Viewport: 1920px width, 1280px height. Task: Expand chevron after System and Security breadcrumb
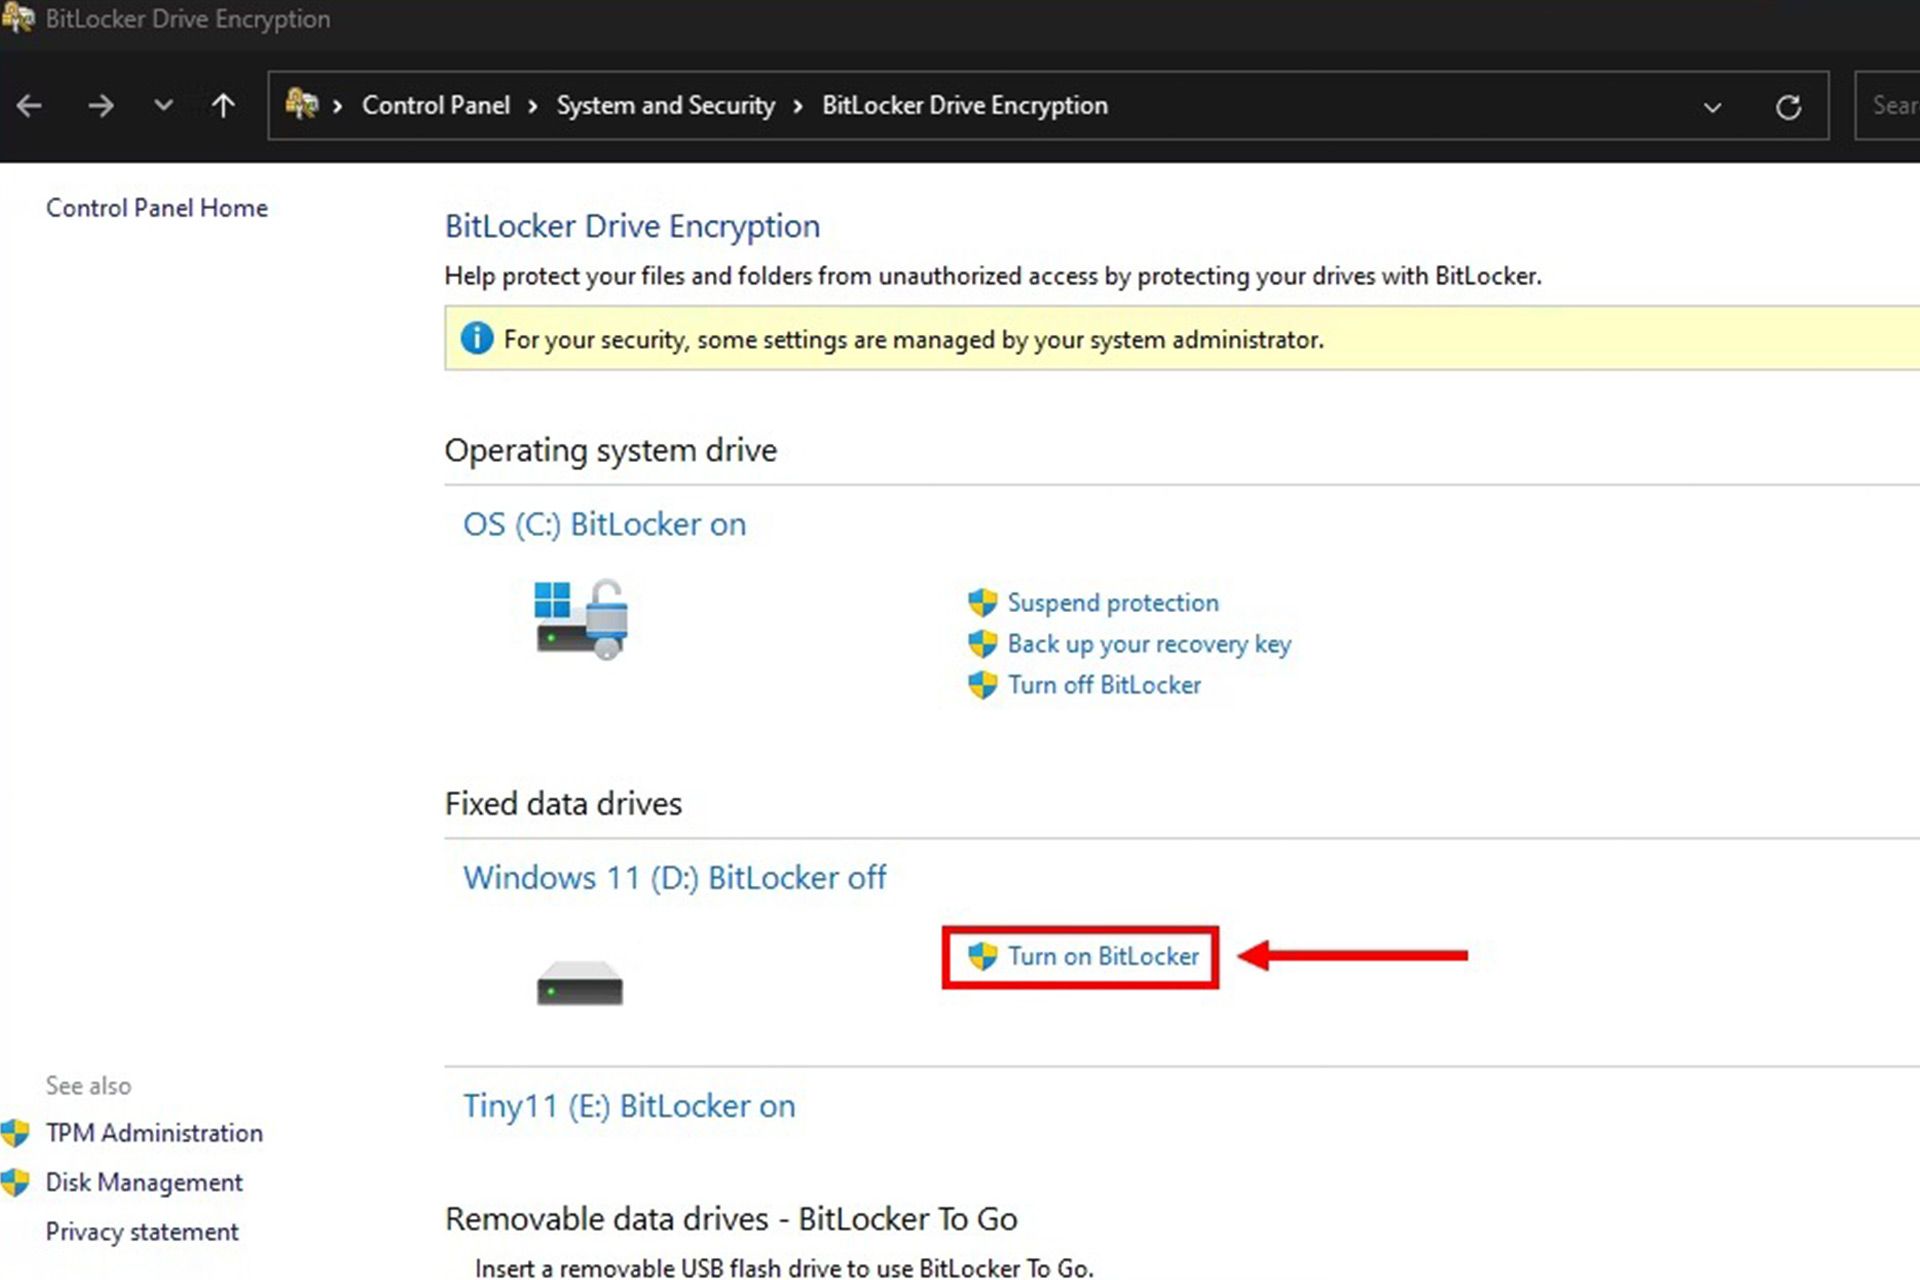pos(798,106)
